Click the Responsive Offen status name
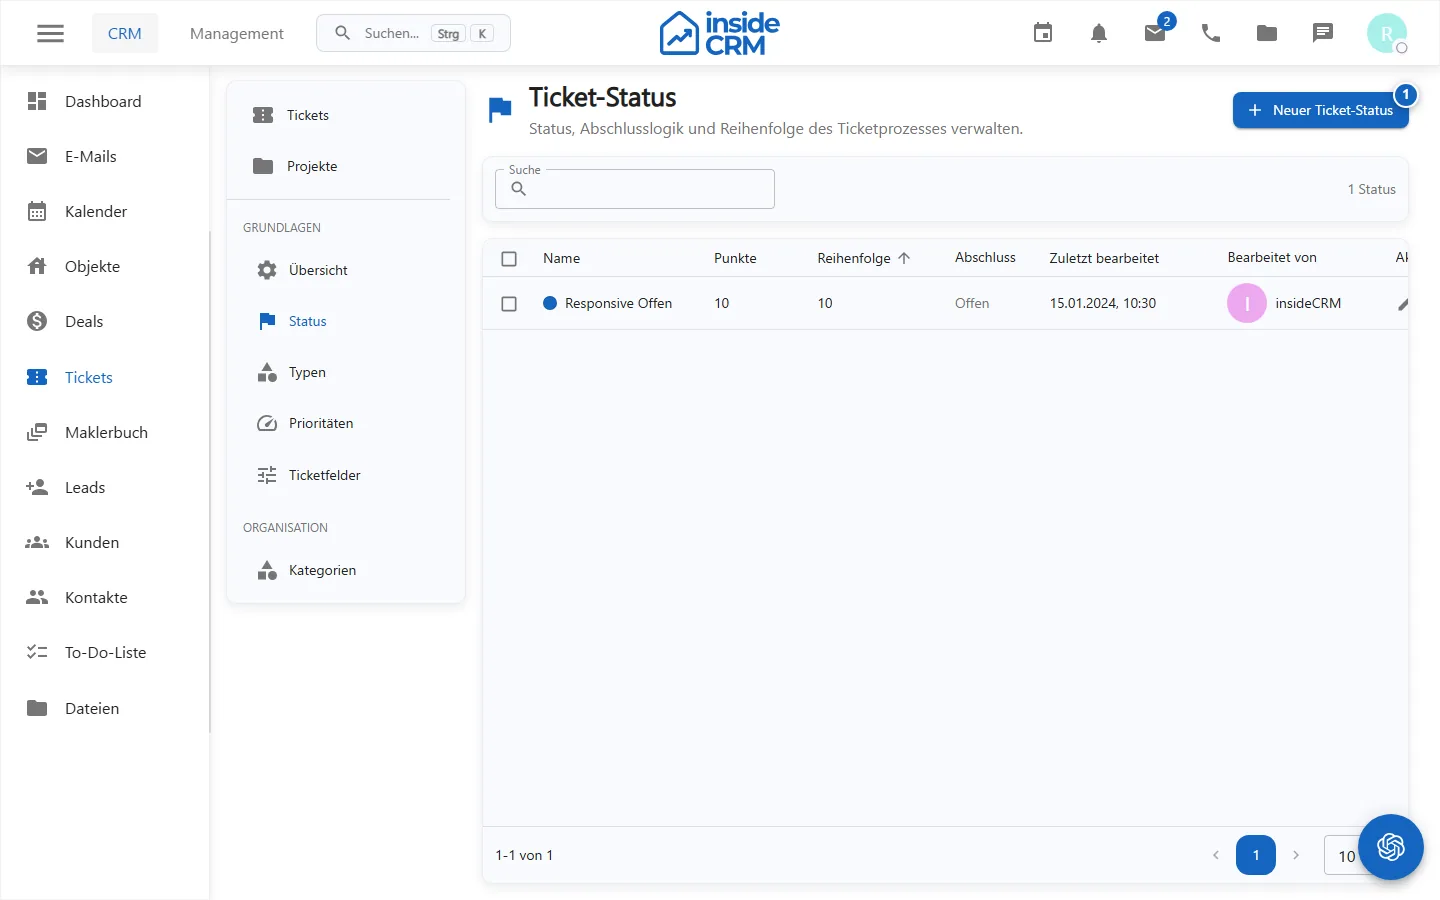Viewport: 1440px width, 900px height. pyautogui.click(x=618, y=303)
